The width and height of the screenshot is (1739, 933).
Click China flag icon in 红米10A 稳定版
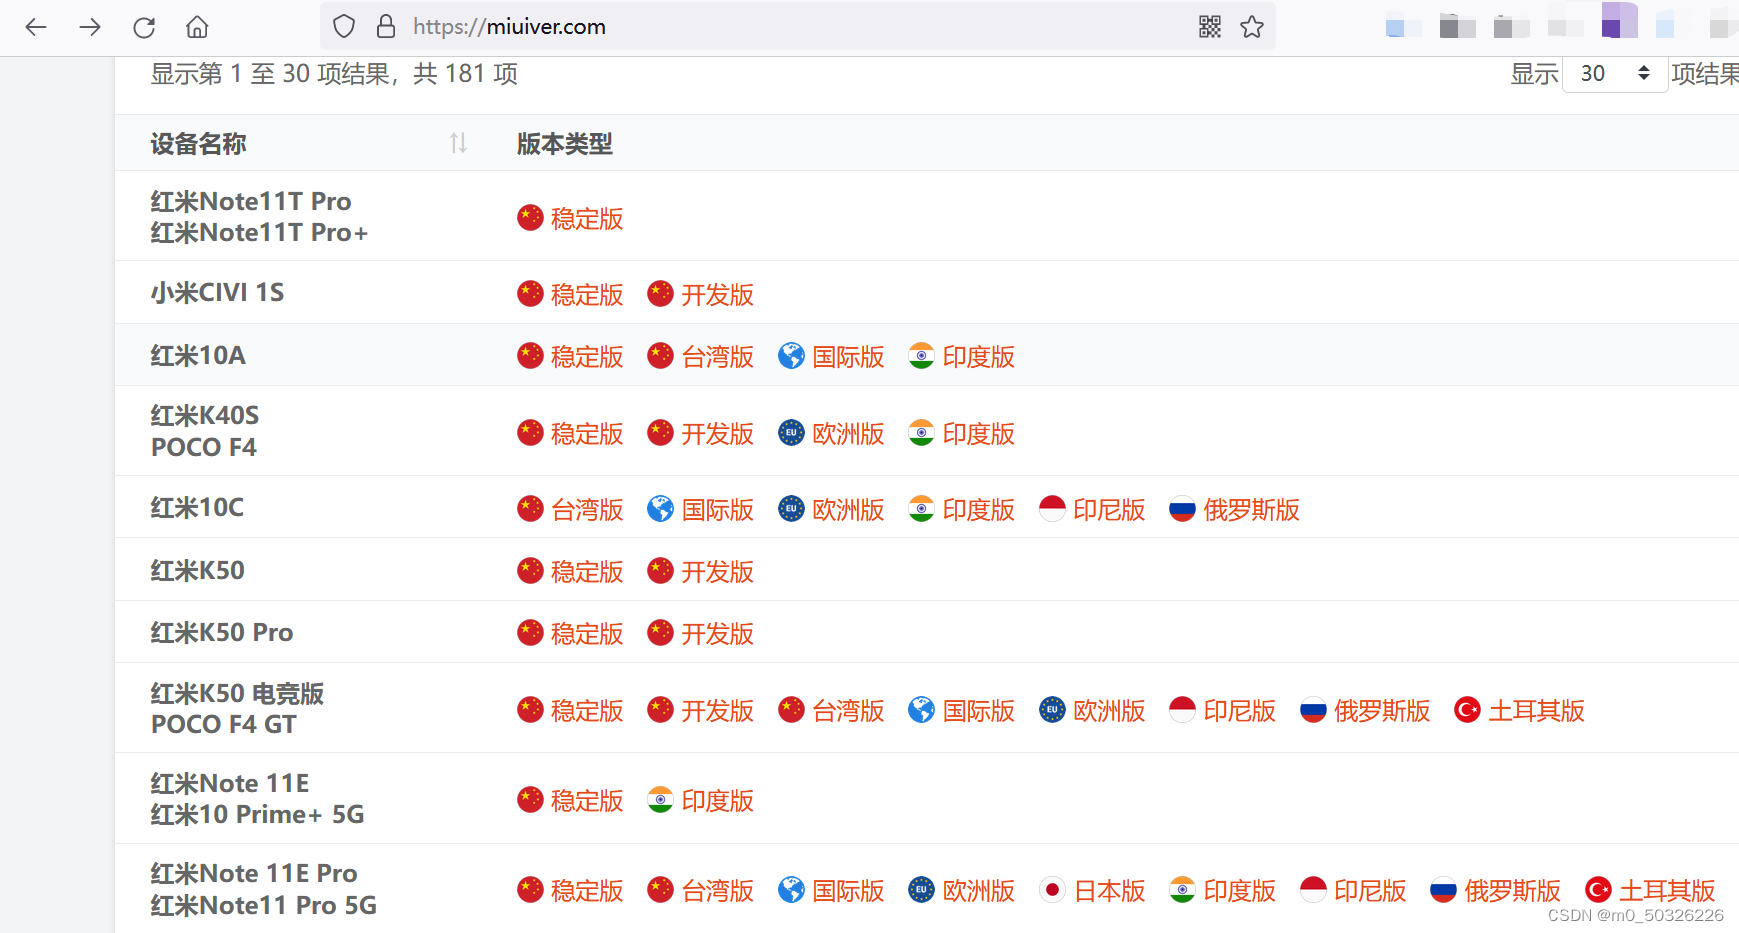tap(530, 356)
